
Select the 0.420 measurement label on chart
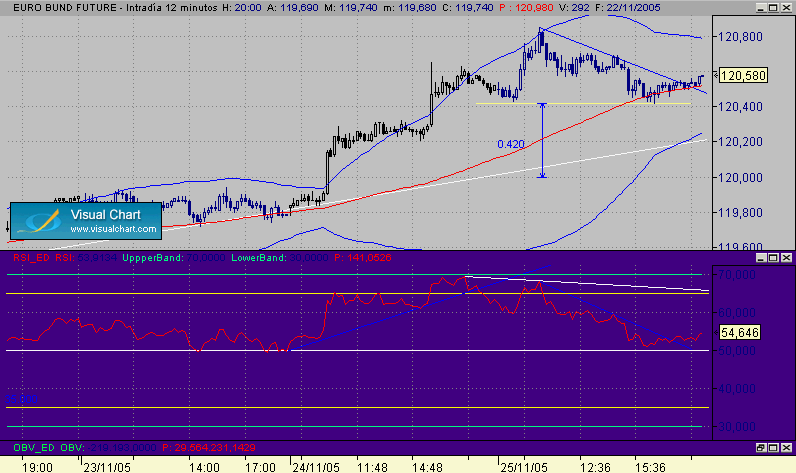pos(510,144)
